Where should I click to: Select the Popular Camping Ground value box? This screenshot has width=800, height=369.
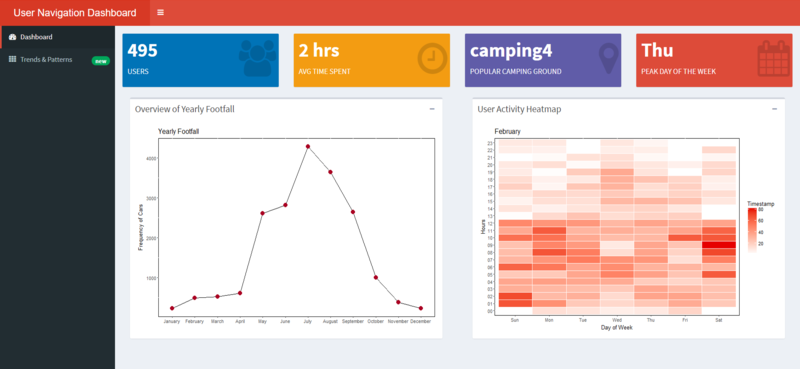[543, 60]
